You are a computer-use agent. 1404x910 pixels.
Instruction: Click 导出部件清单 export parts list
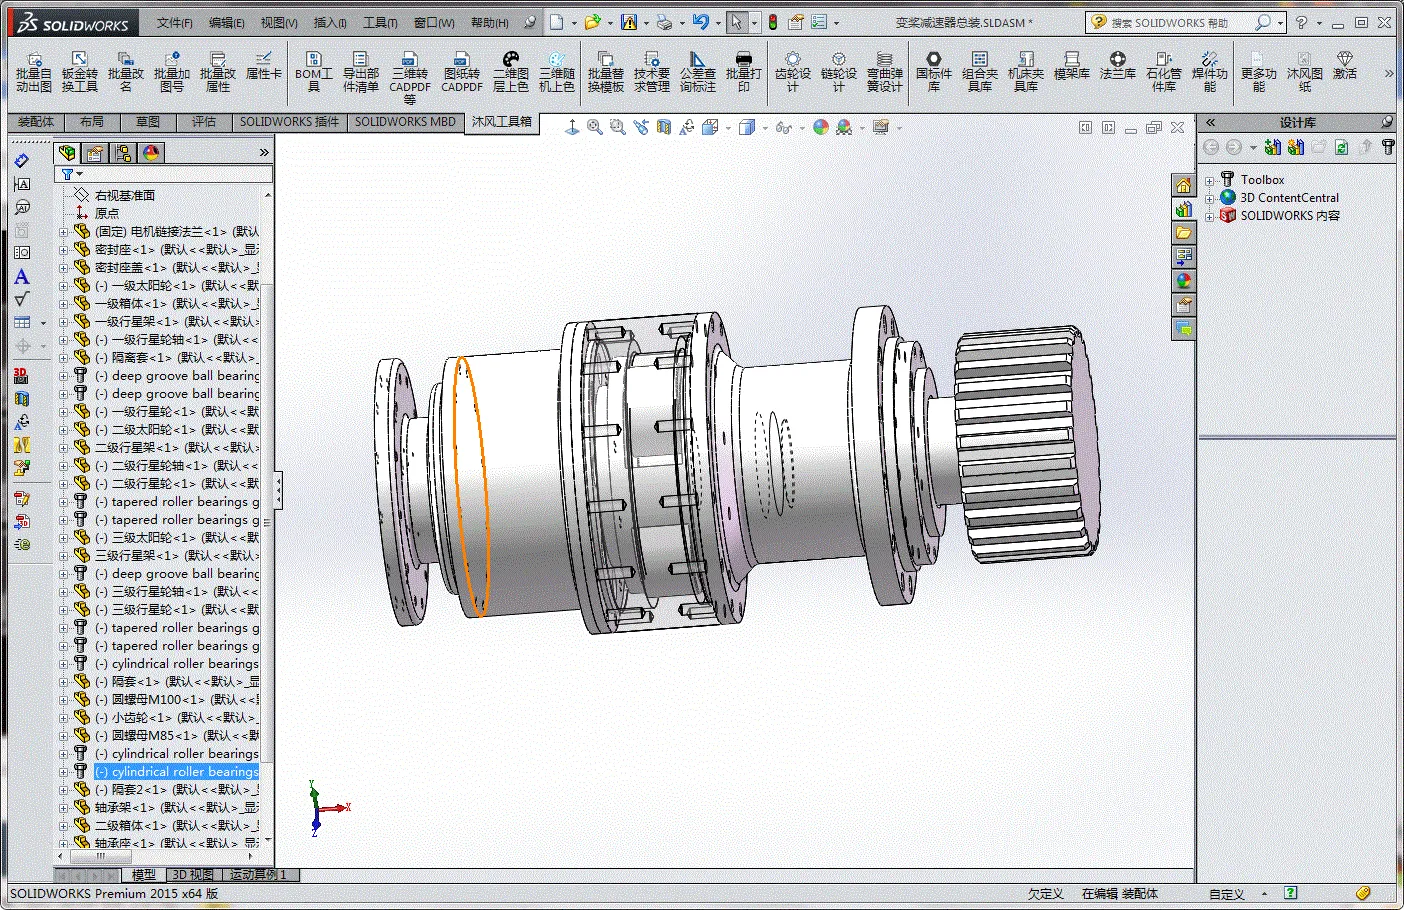pos(360,72)
